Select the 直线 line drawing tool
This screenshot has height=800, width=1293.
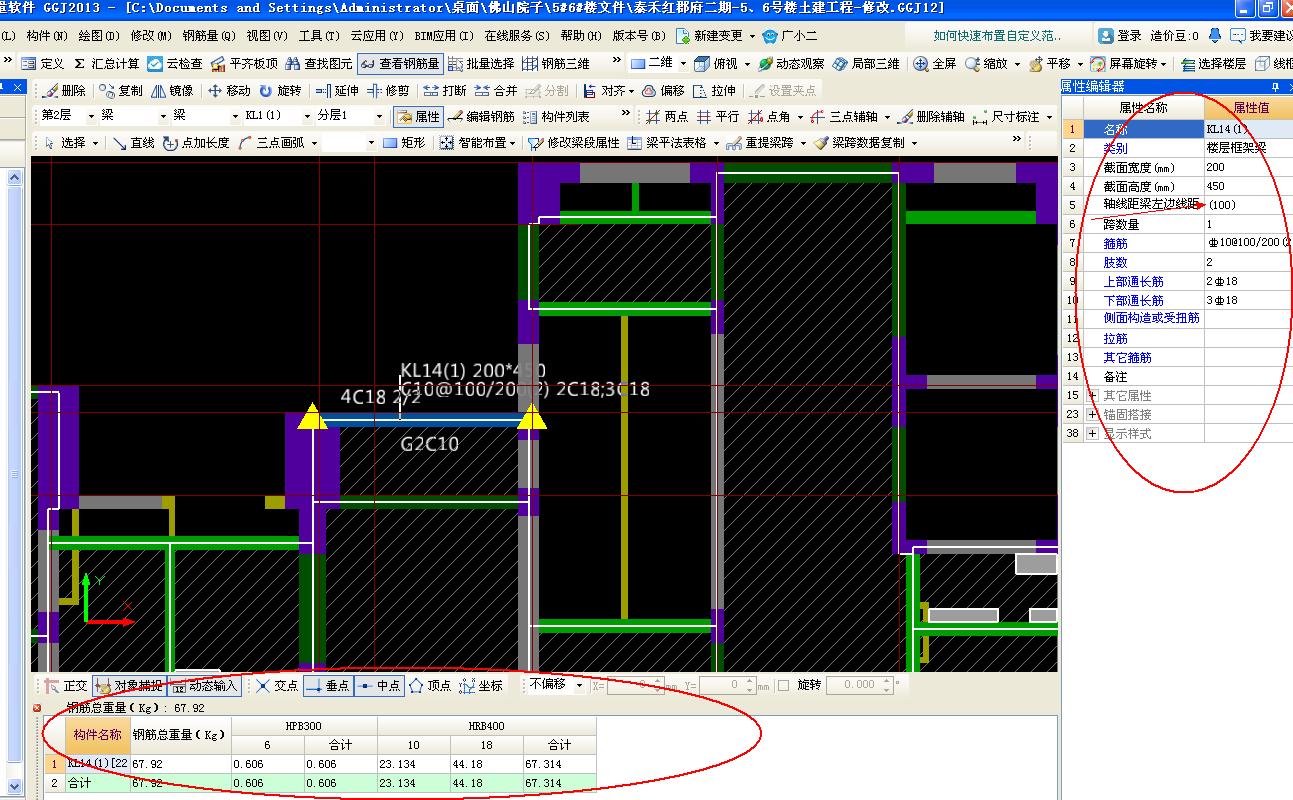click(133, 143)
